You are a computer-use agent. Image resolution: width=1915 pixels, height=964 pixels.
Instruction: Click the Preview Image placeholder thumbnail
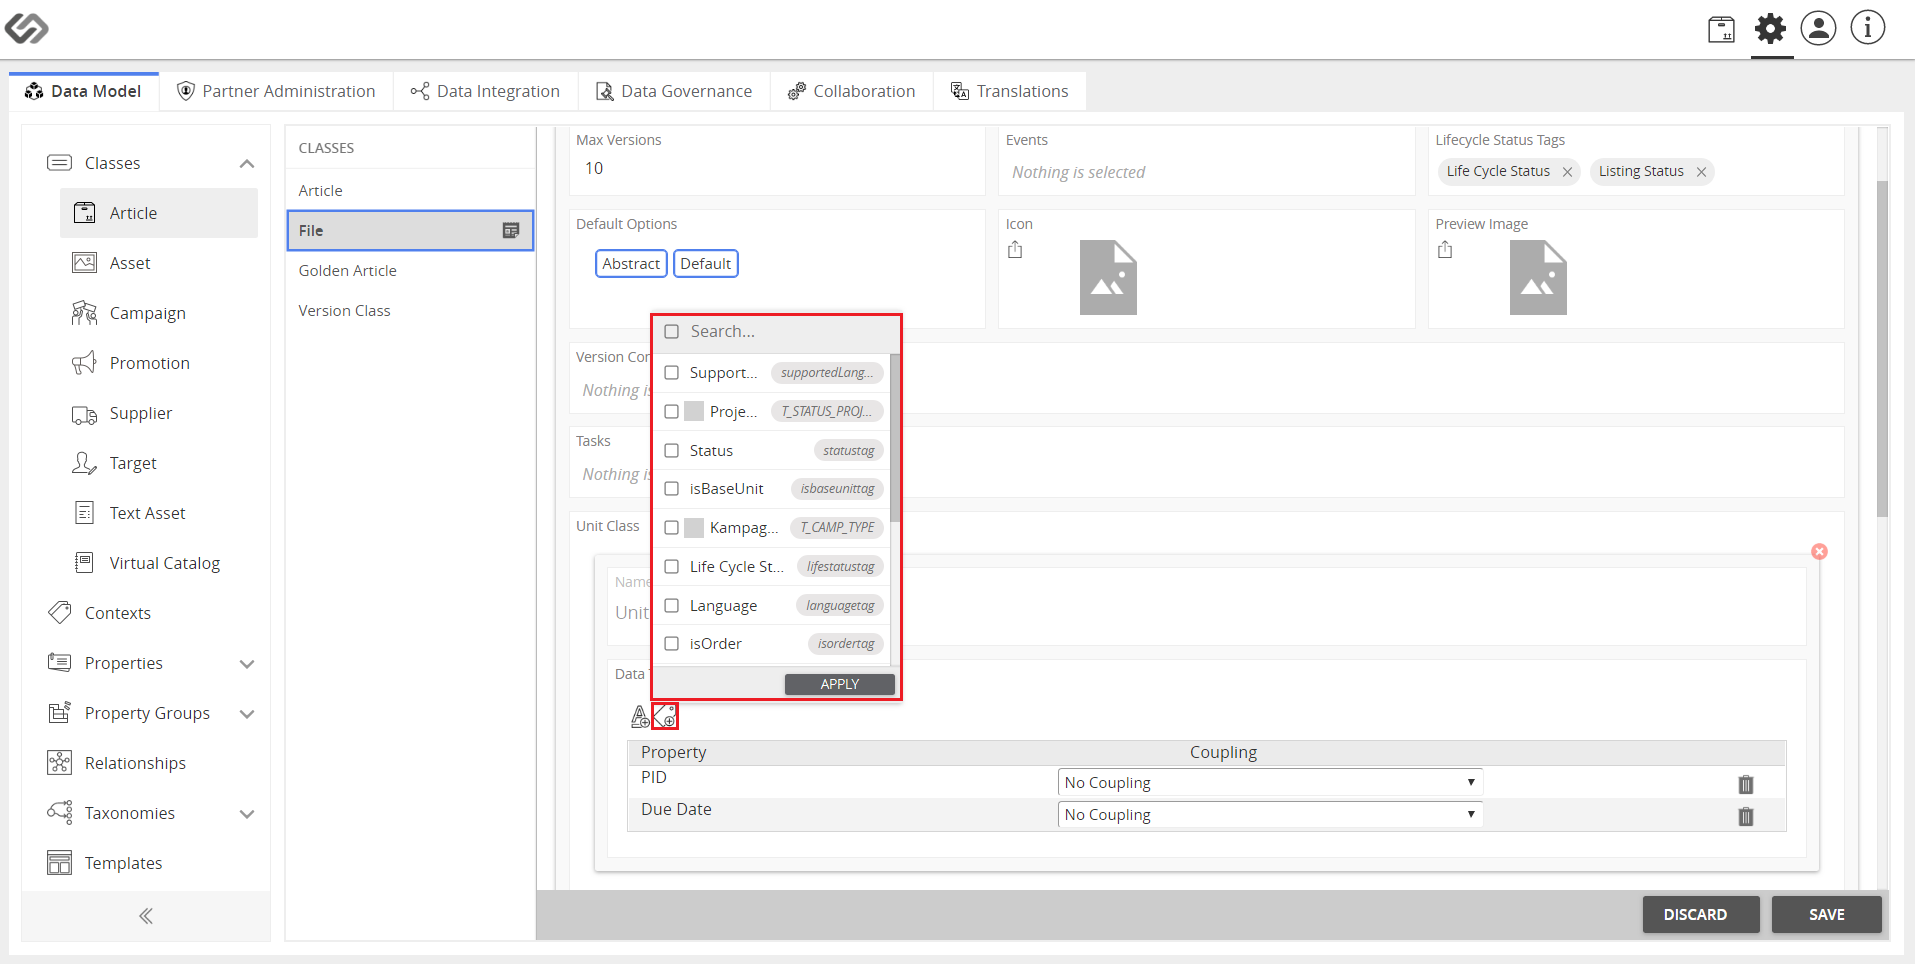click(x=1538, y=277)
